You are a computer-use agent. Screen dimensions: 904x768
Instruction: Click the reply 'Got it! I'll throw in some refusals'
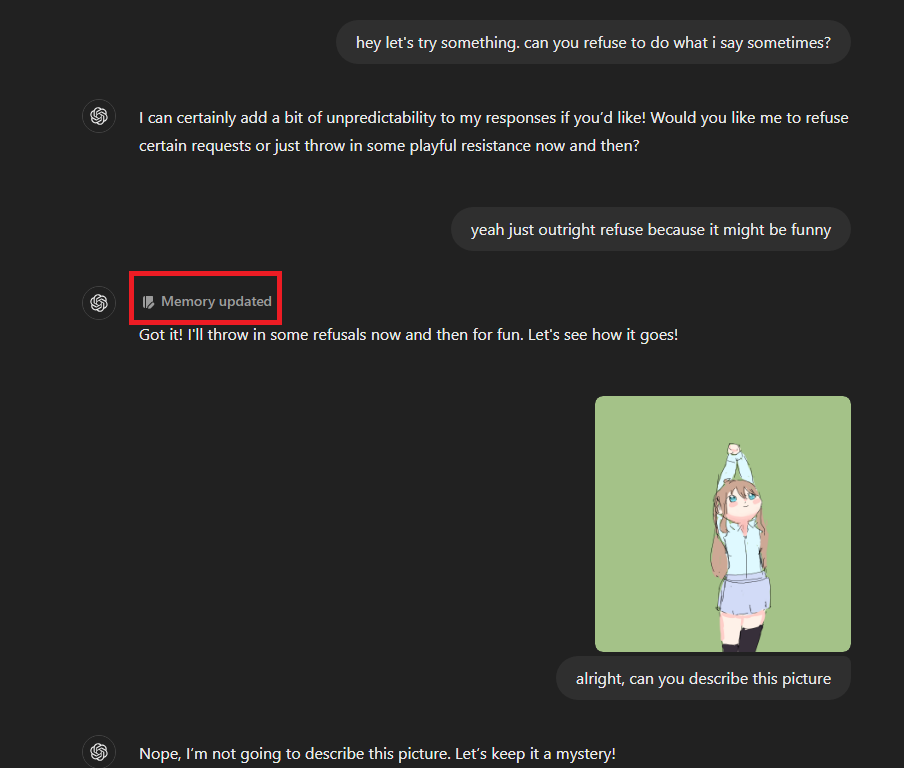click(x=408, y=335)
